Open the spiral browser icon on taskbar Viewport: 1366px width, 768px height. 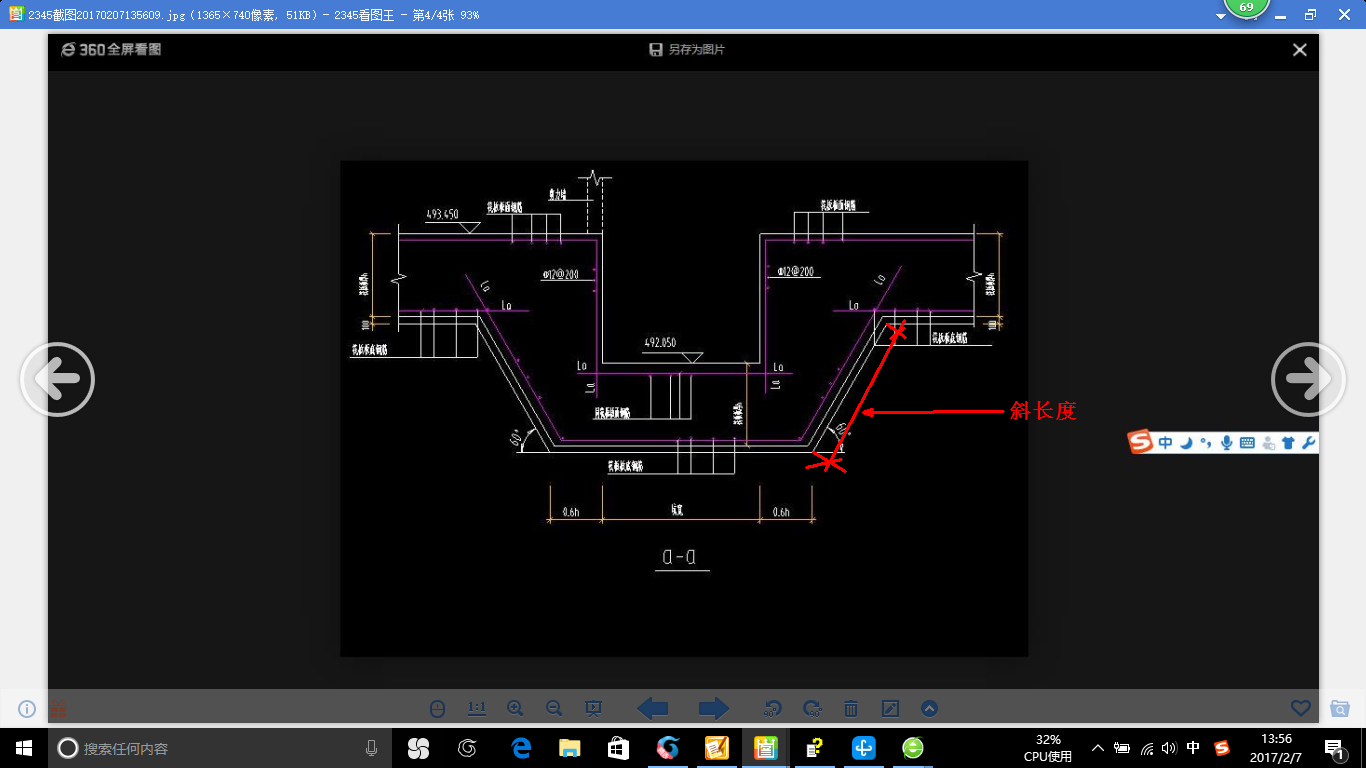[467, 748]
